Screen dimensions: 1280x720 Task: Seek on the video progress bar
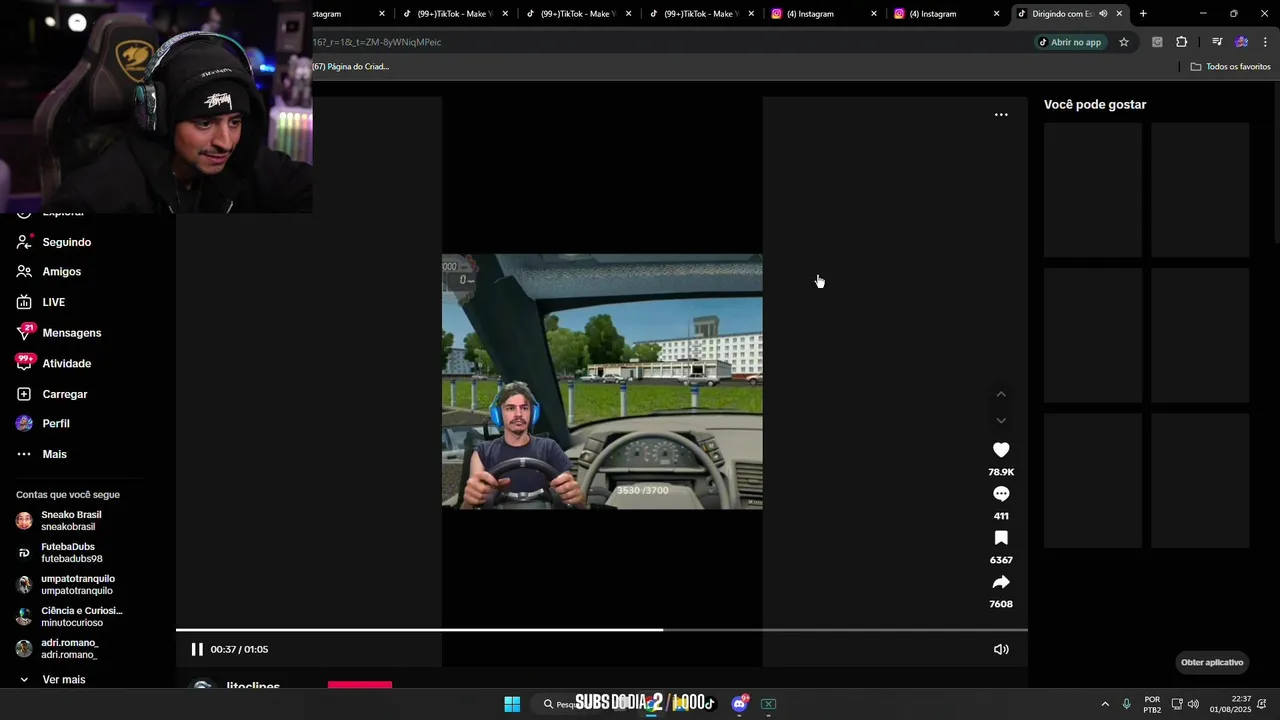[602, 630]
